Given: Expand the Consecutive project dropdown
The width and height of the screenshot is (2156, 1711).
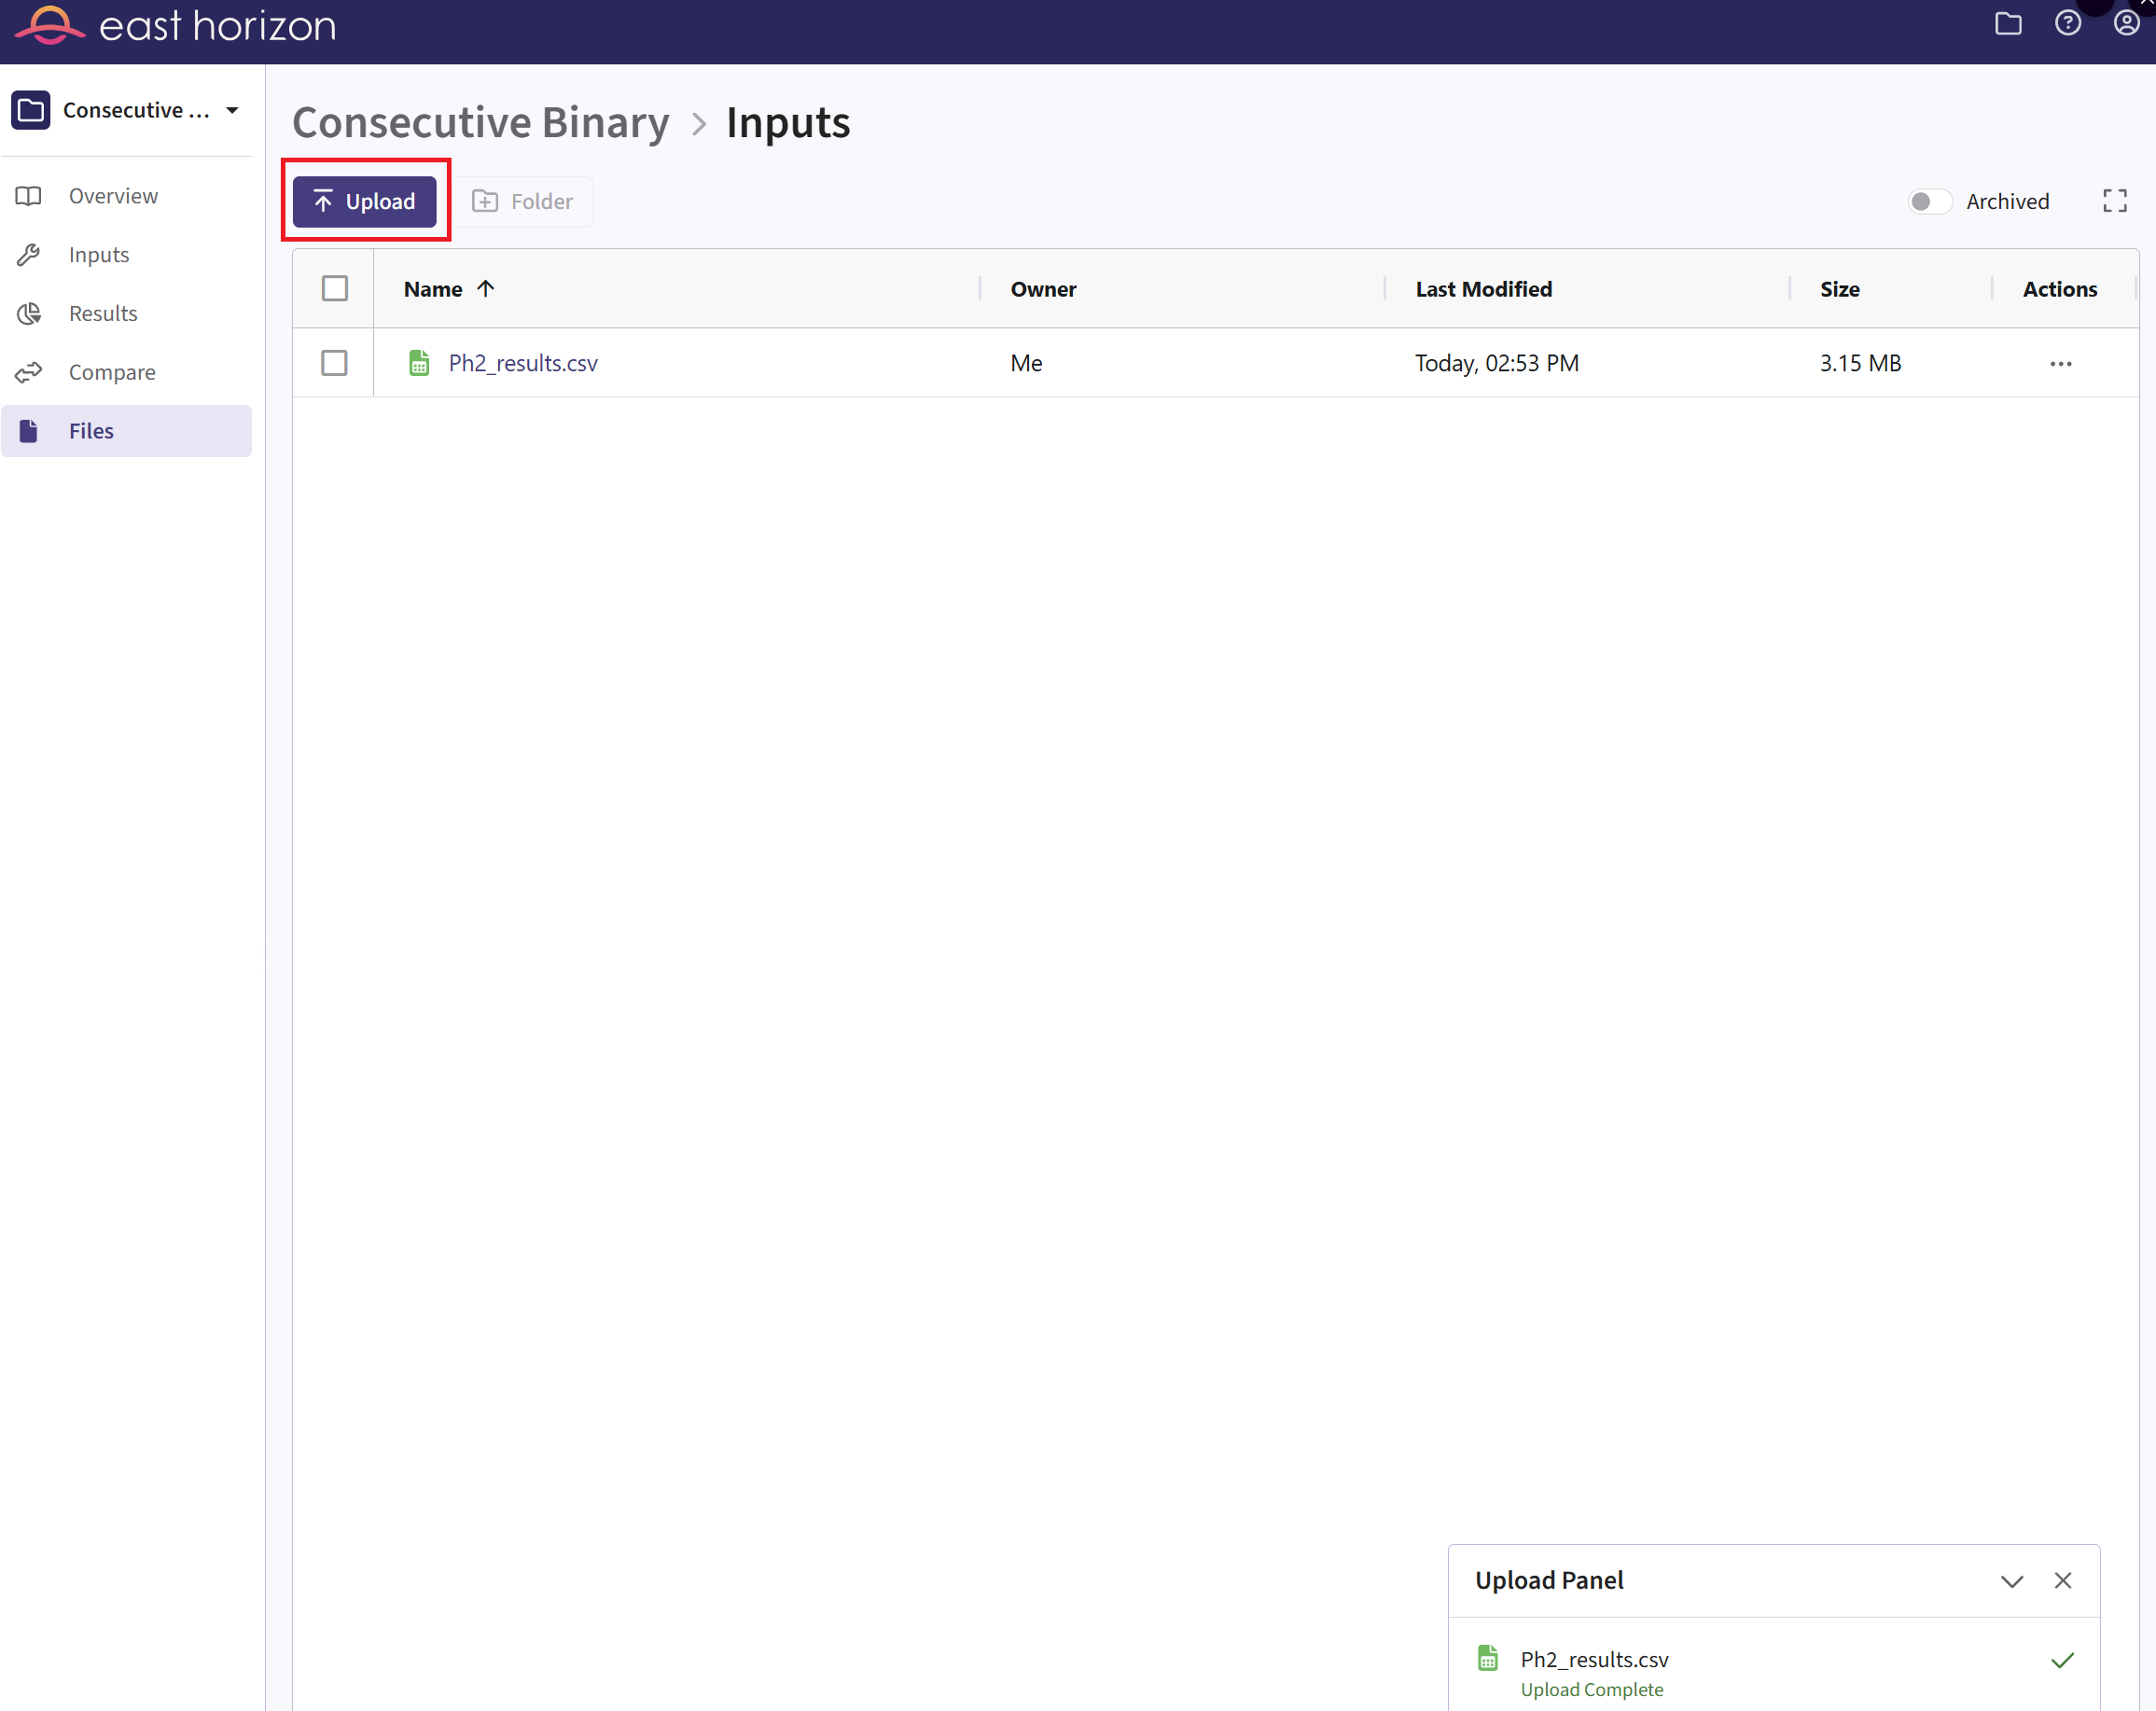Looking at the screenshot, I should tap(232, 110).
